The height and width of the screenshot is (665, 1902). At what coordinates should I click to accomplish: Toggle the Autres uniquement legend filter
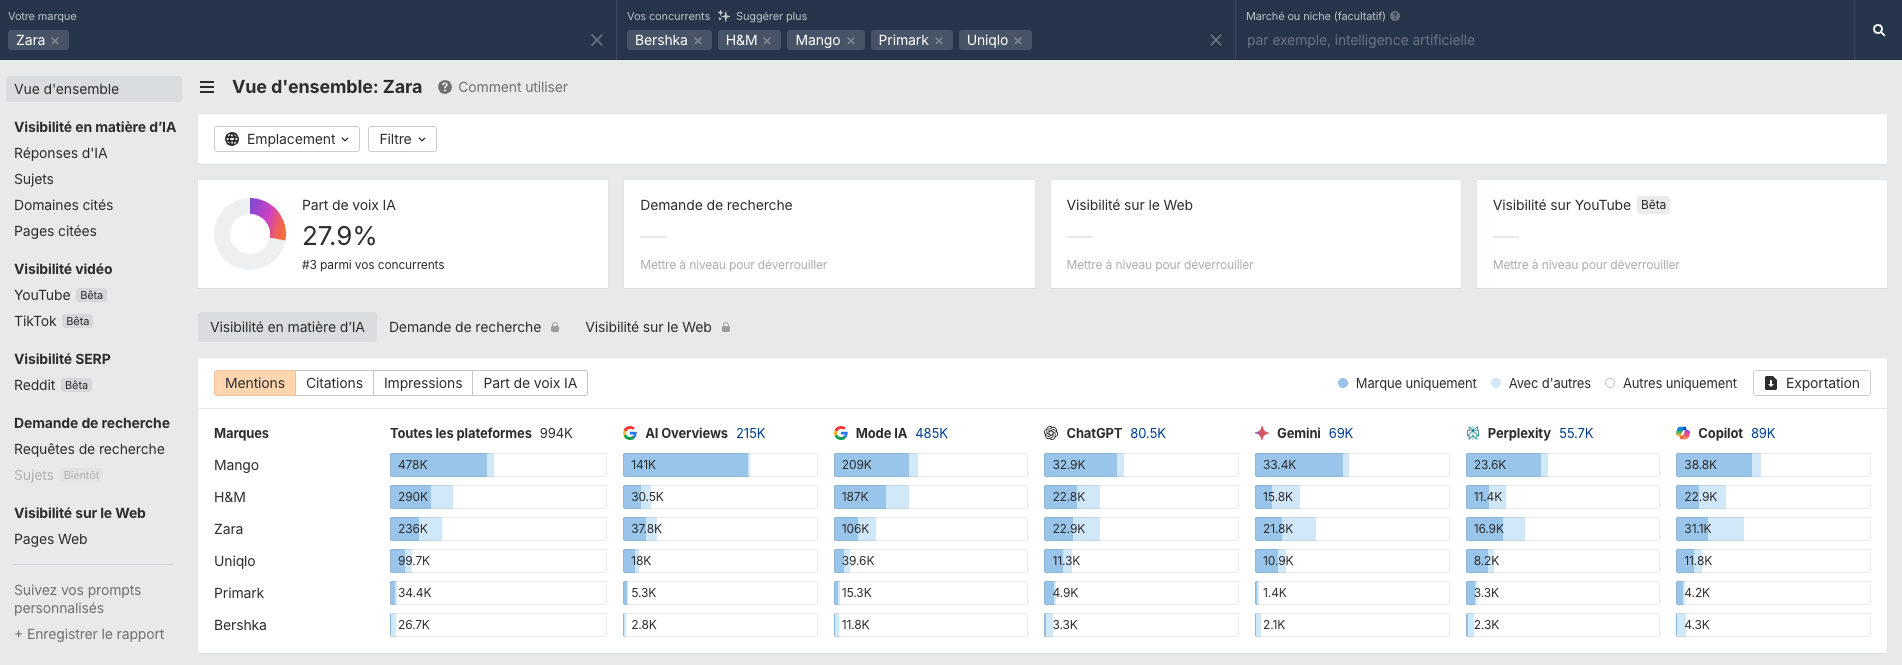(x=1670, y=383)
